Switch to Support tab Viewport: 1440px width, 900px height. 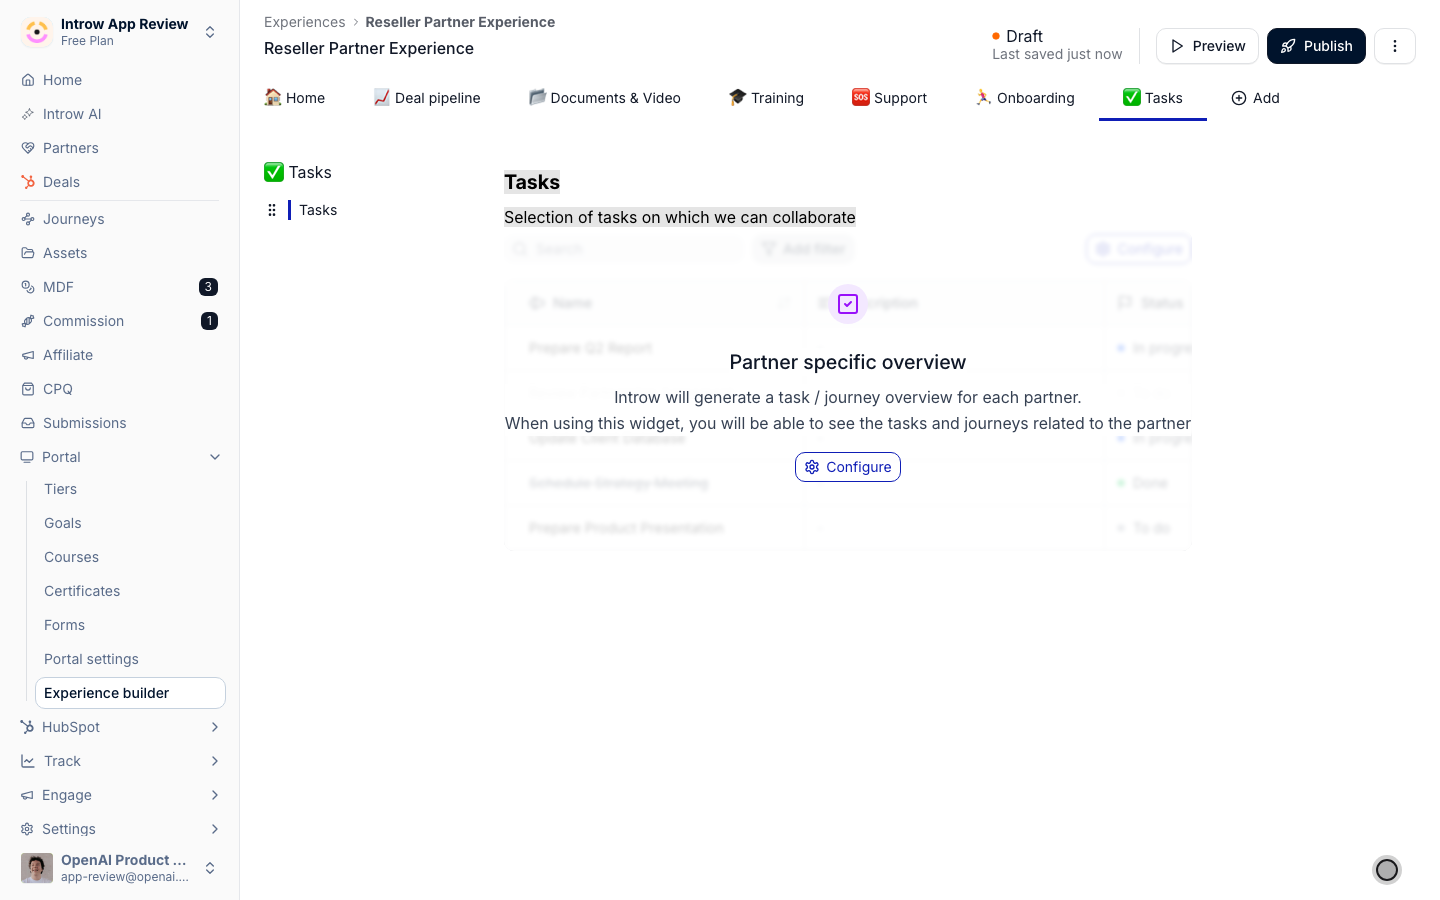click(890, 98)
